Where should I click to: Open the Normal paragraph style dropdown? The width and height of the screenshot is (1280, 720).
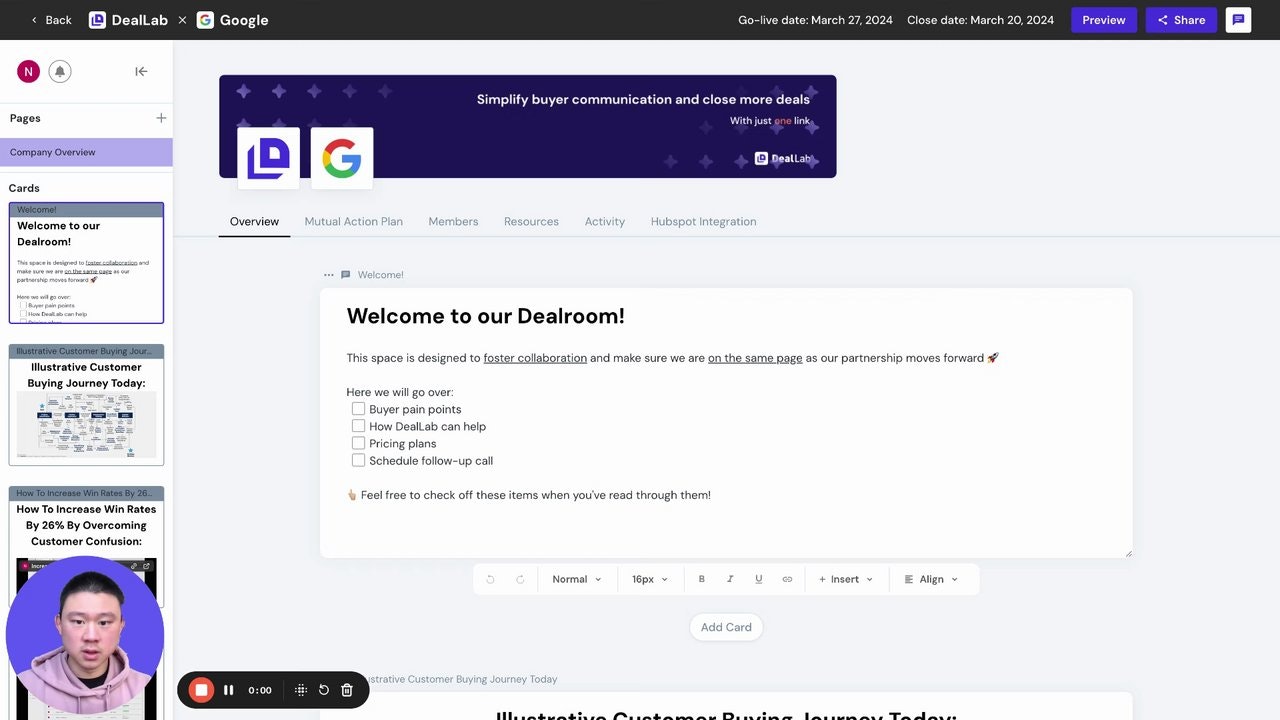[576, 578]
